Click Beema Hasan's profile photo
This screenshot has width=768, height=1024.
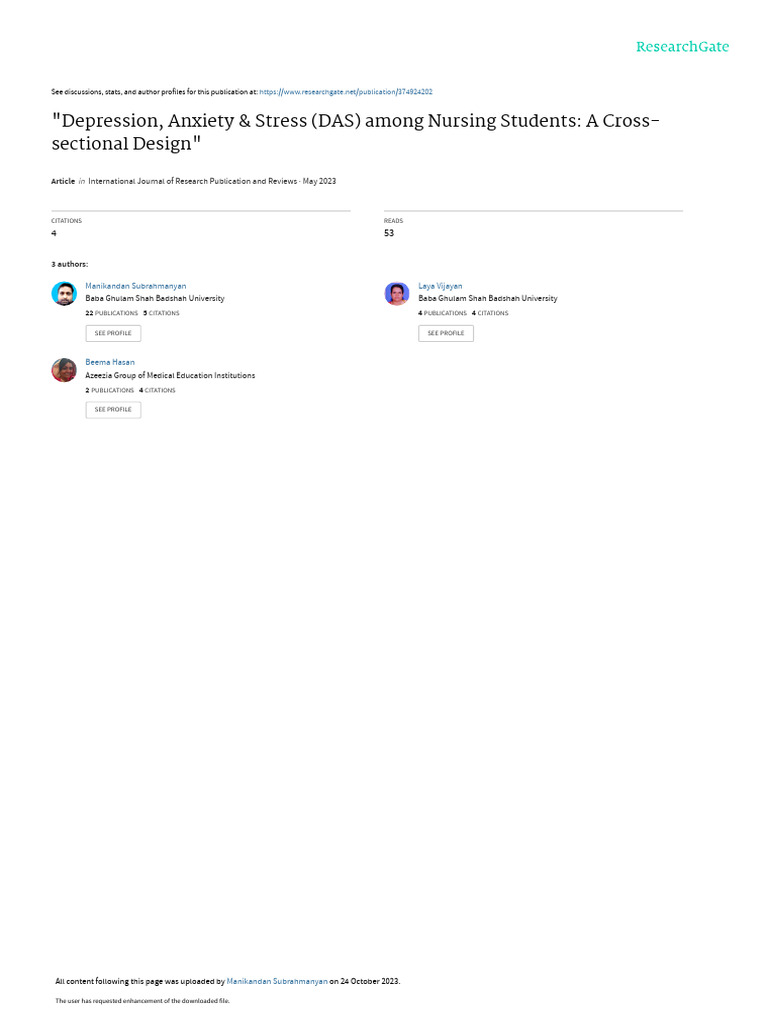(64, 370)
